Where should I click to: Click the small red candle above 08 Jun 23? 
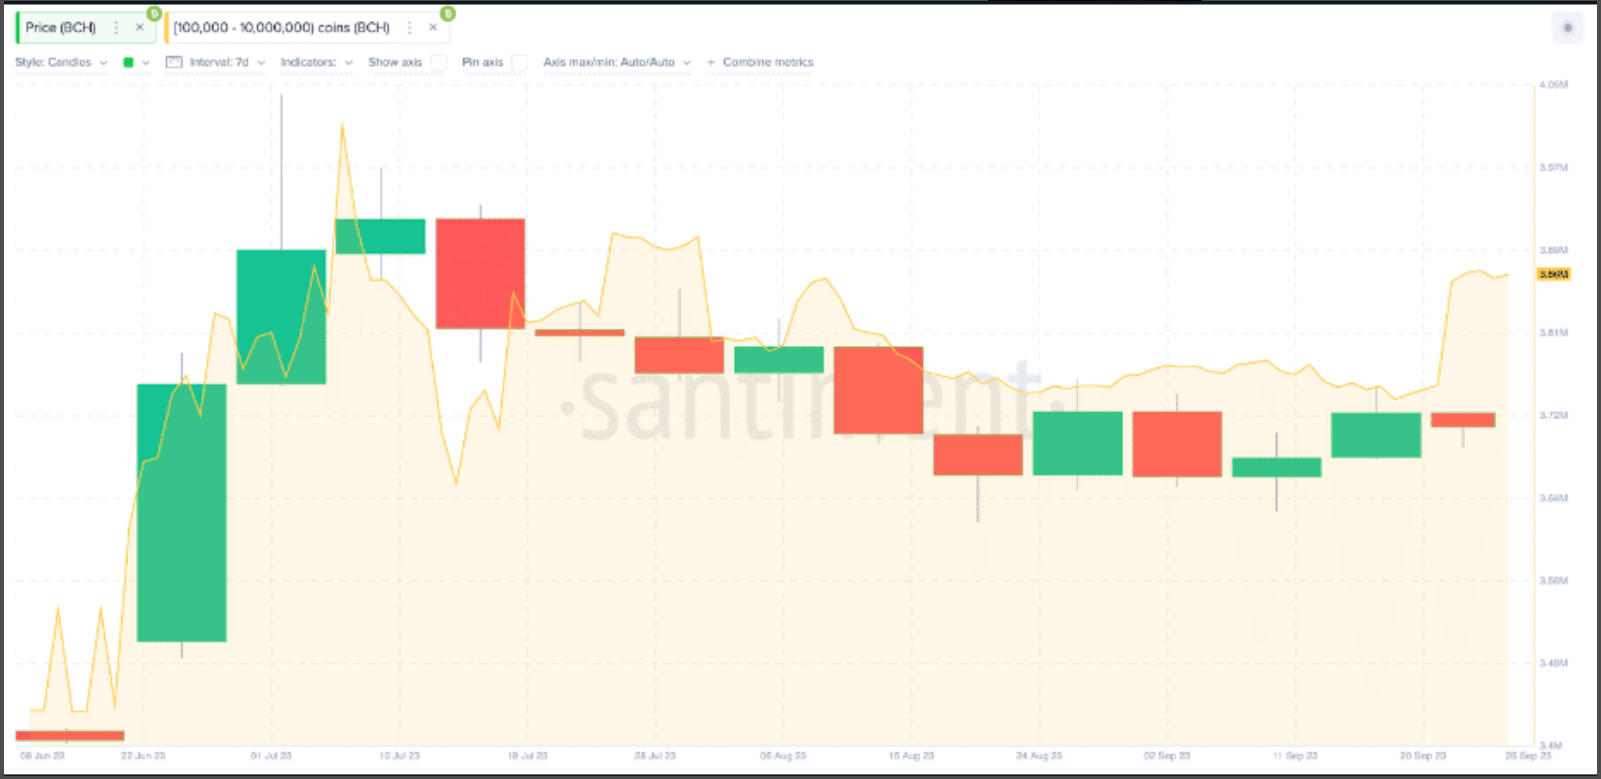70,736
